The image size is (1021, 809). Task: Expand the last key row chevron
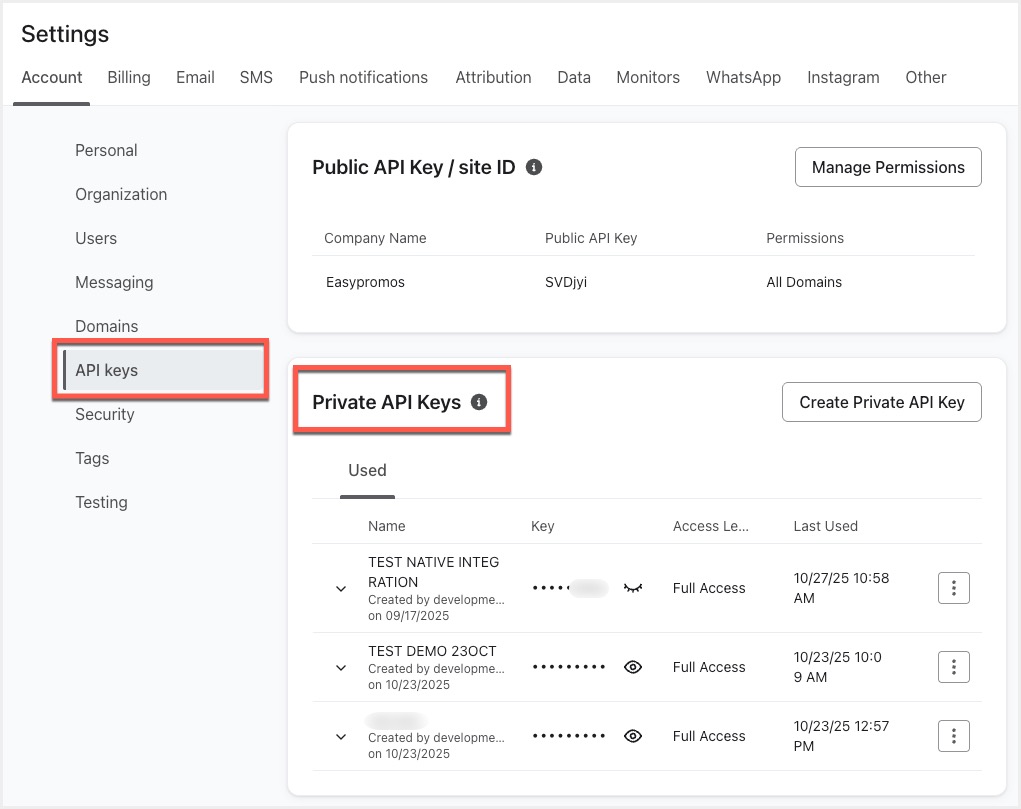pos(341,737)
